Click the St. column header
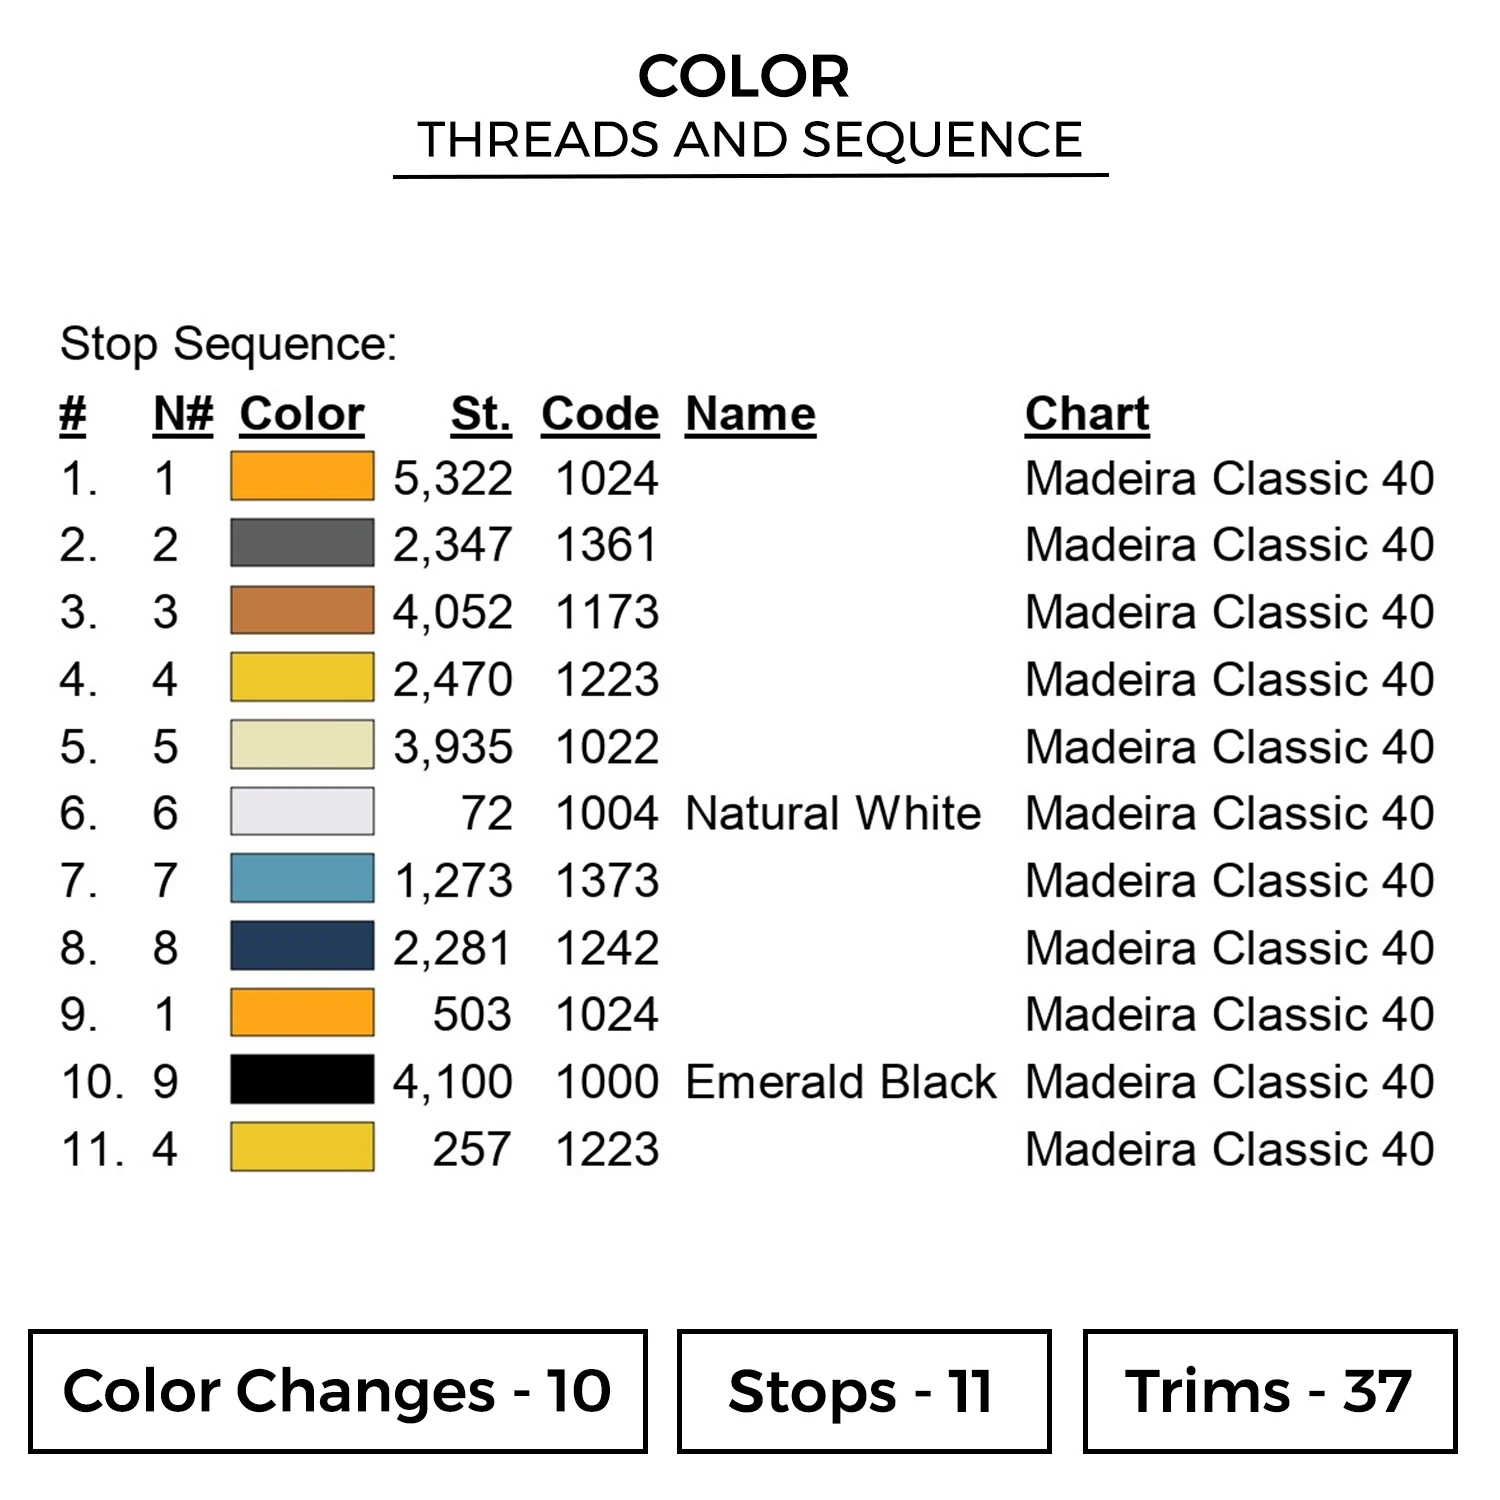Image resolution: width=1500 pixels, height=1500 pixels. [x=481, y=414]
